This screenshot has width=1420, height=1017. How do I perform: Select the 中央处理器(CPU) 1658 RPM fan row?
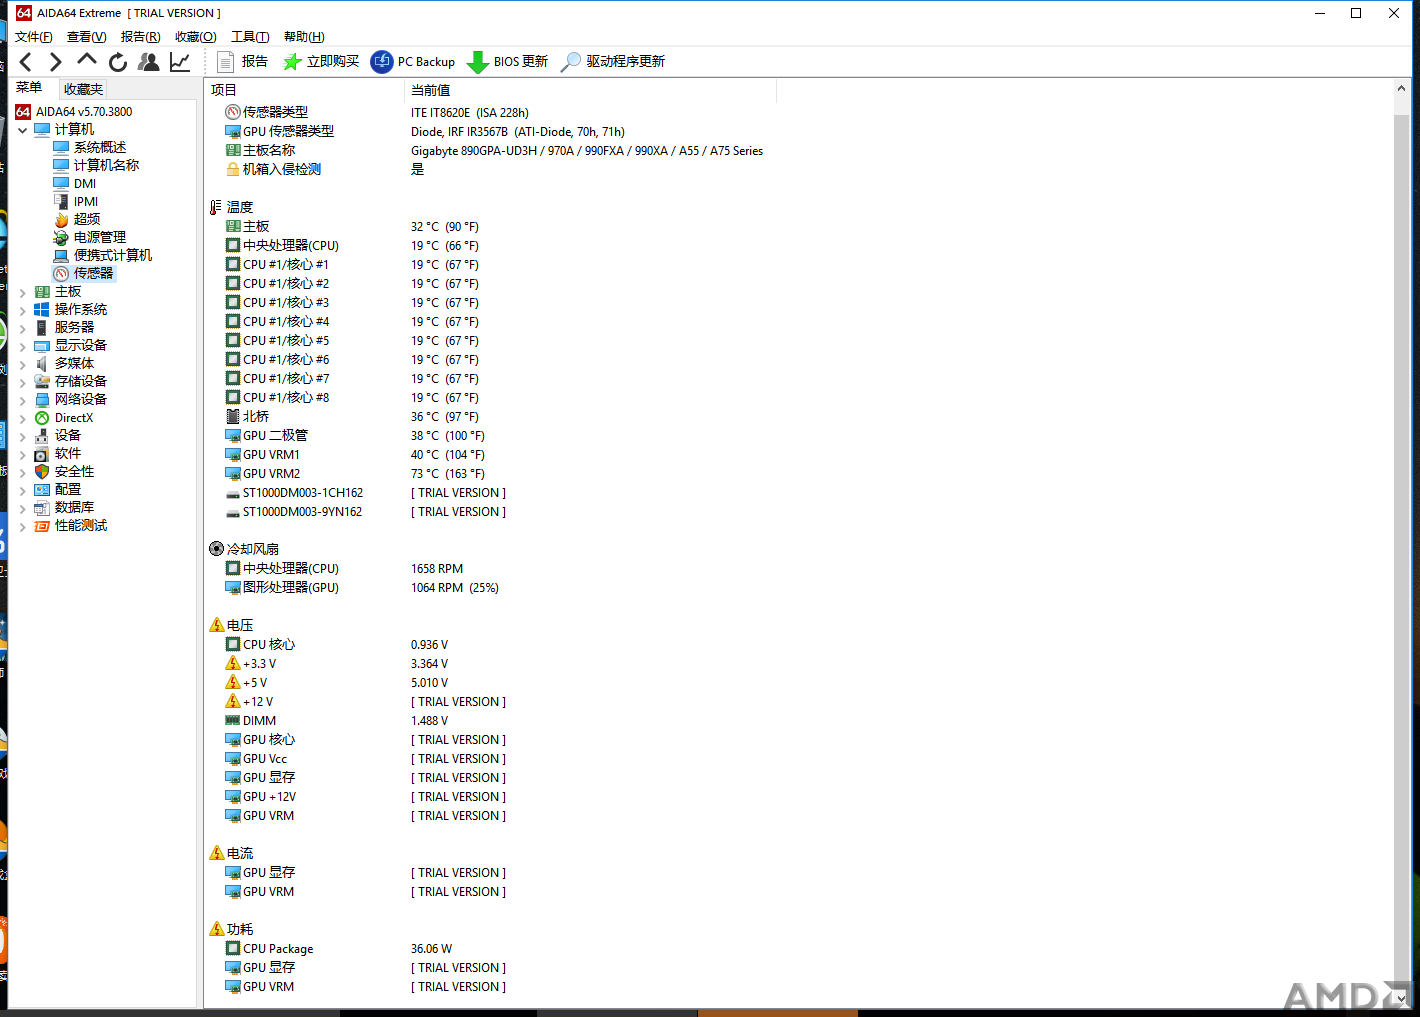tap(798, 569)
